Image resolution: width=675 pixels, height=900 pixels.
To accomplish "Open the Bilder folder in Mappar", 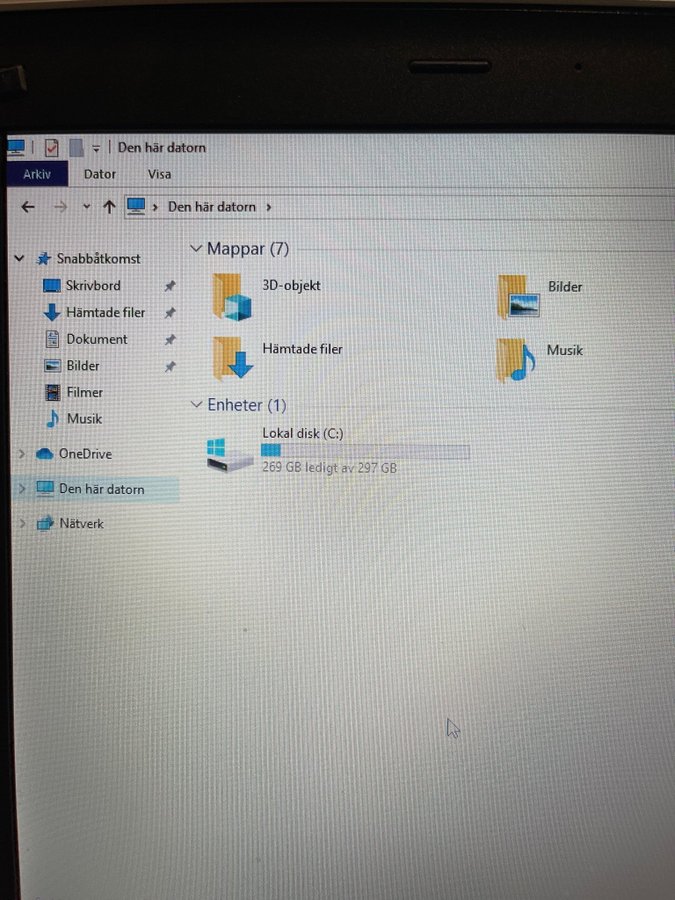I will (x=518, y=298).
